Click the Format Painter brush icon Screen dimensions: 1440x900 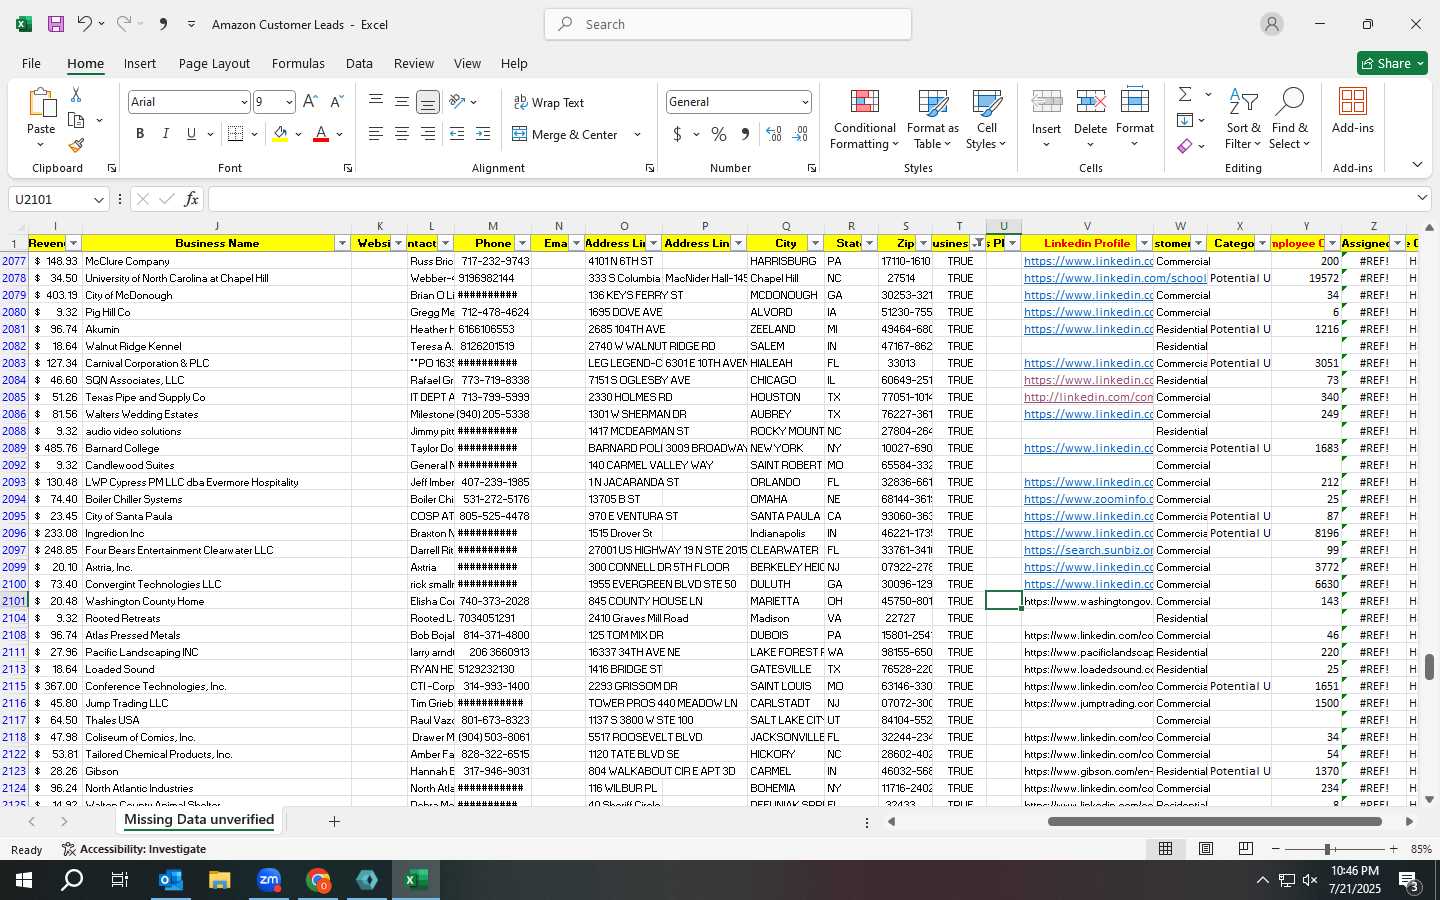[x=76, y=146]
